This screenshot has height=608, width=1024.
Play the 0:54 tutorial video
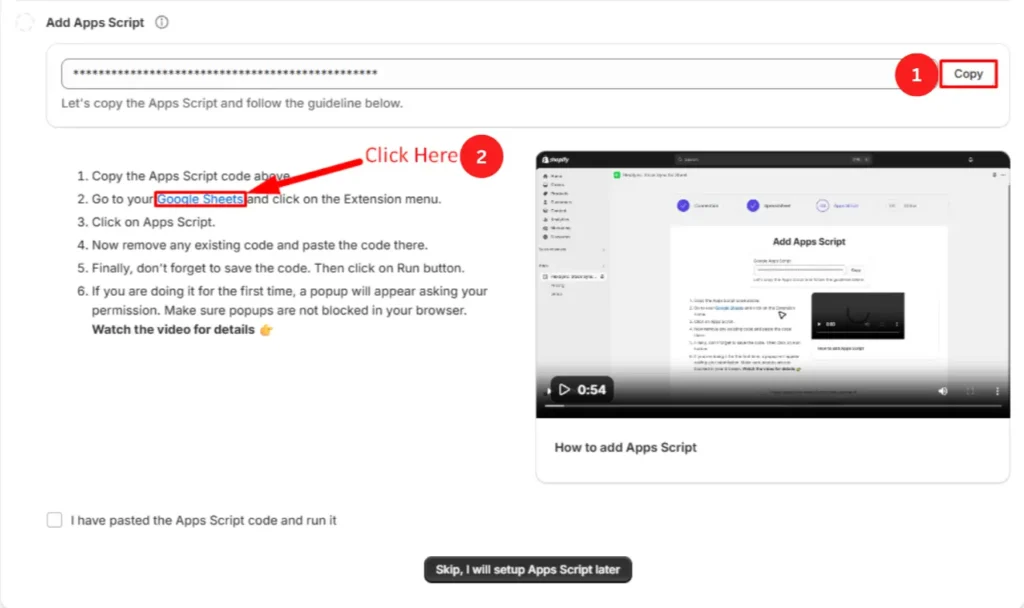[565, 390]
